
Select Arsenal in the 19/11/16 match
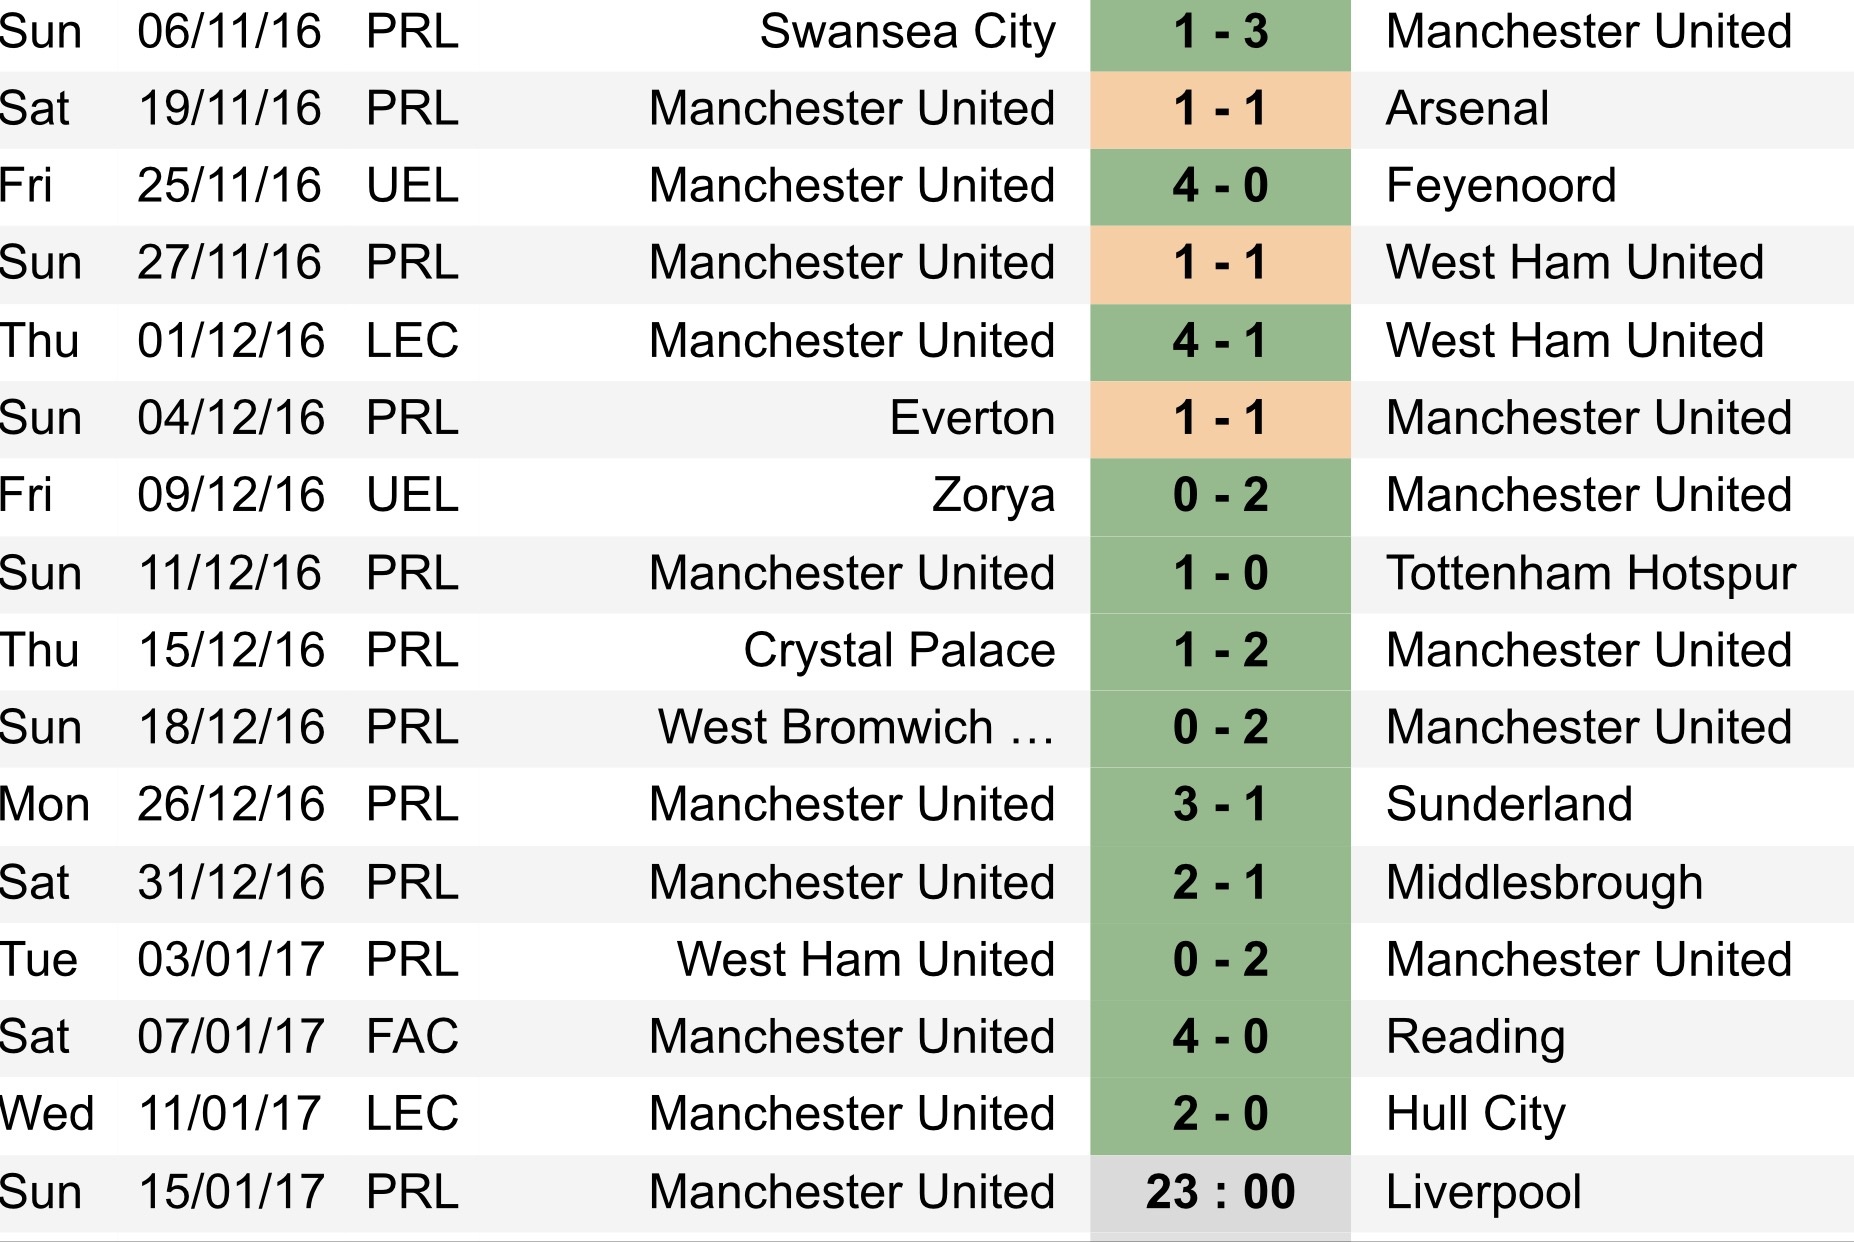pyautogui.click(x=1467, y=109)
